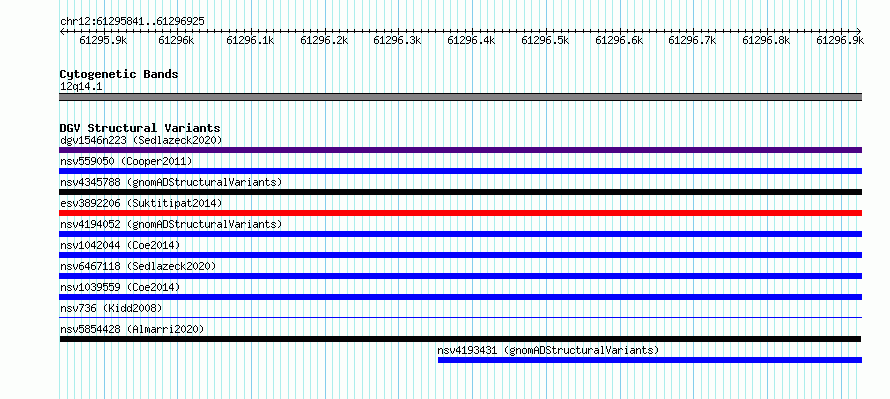The image size is (890, 399).
Task: Click the short nsv4193431 blue variant bar
Action: click(x=650, y=360)
